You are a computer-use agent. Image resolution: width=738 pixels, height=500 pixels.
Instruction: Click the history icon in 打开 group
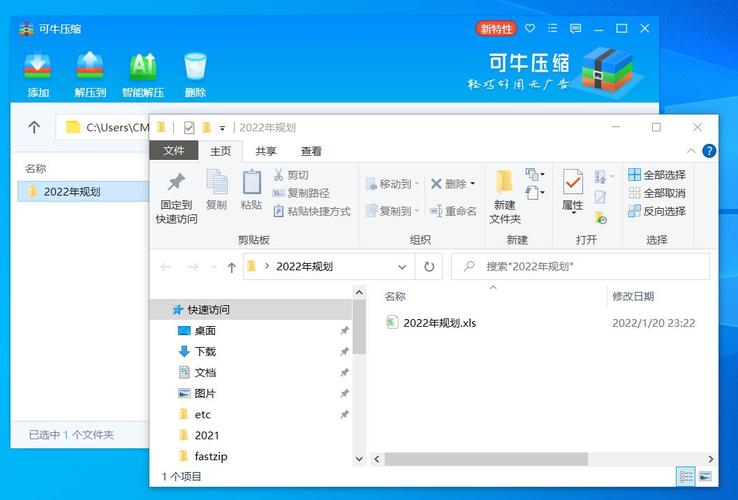coord(601,218)
